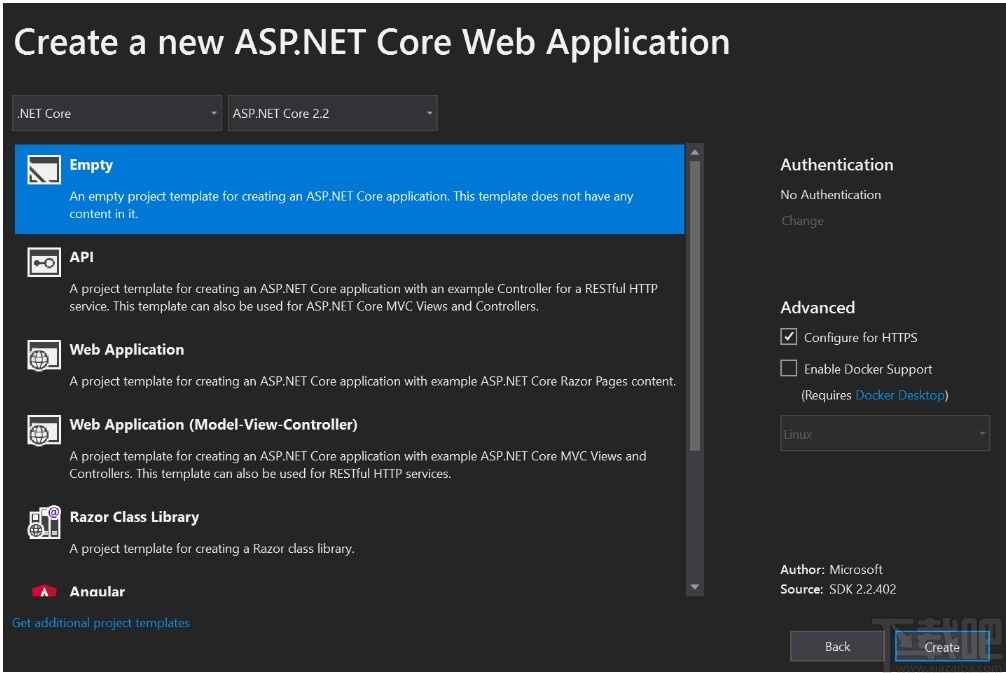Click Change under Authentication

[x=802, y=221]
